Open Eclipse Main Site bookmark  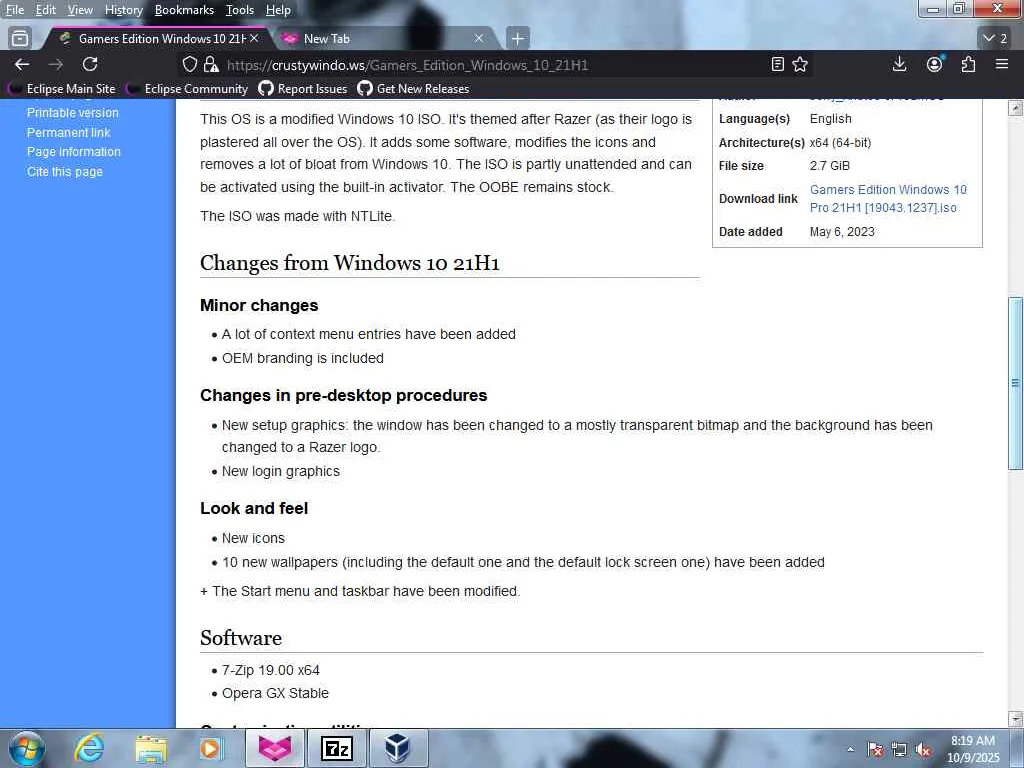61,89
